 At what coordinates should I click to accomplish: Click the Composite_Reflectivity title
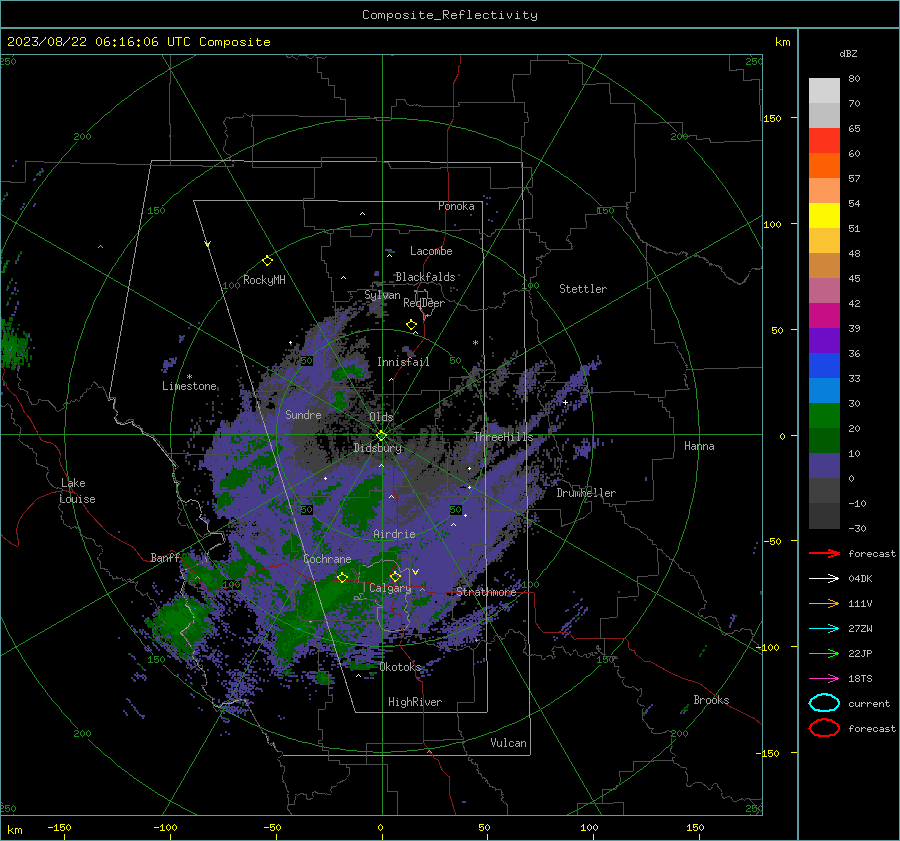450,15
